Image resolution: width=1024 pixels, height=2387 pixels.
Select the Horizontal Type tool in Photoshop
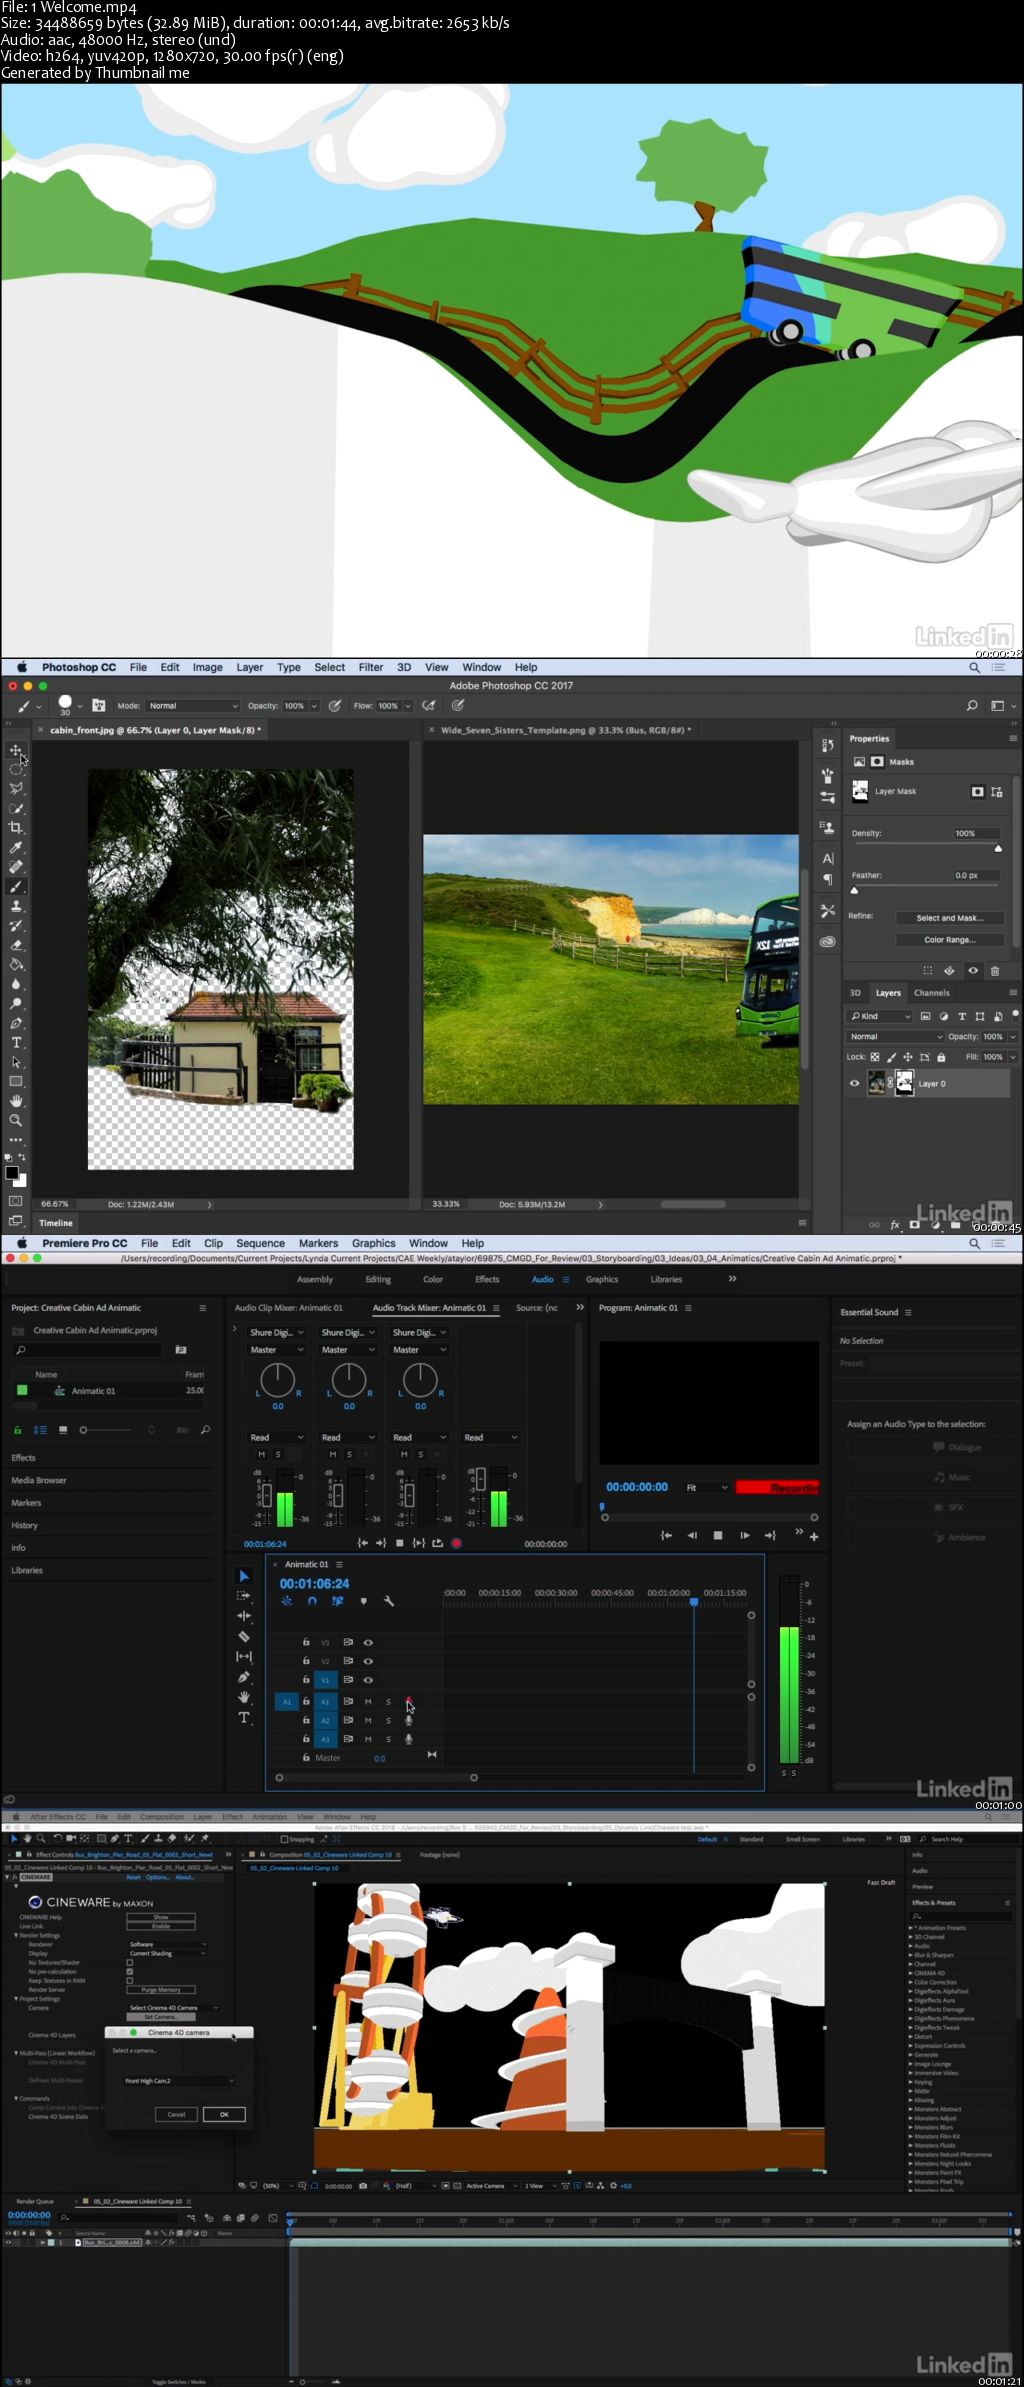15,1043
